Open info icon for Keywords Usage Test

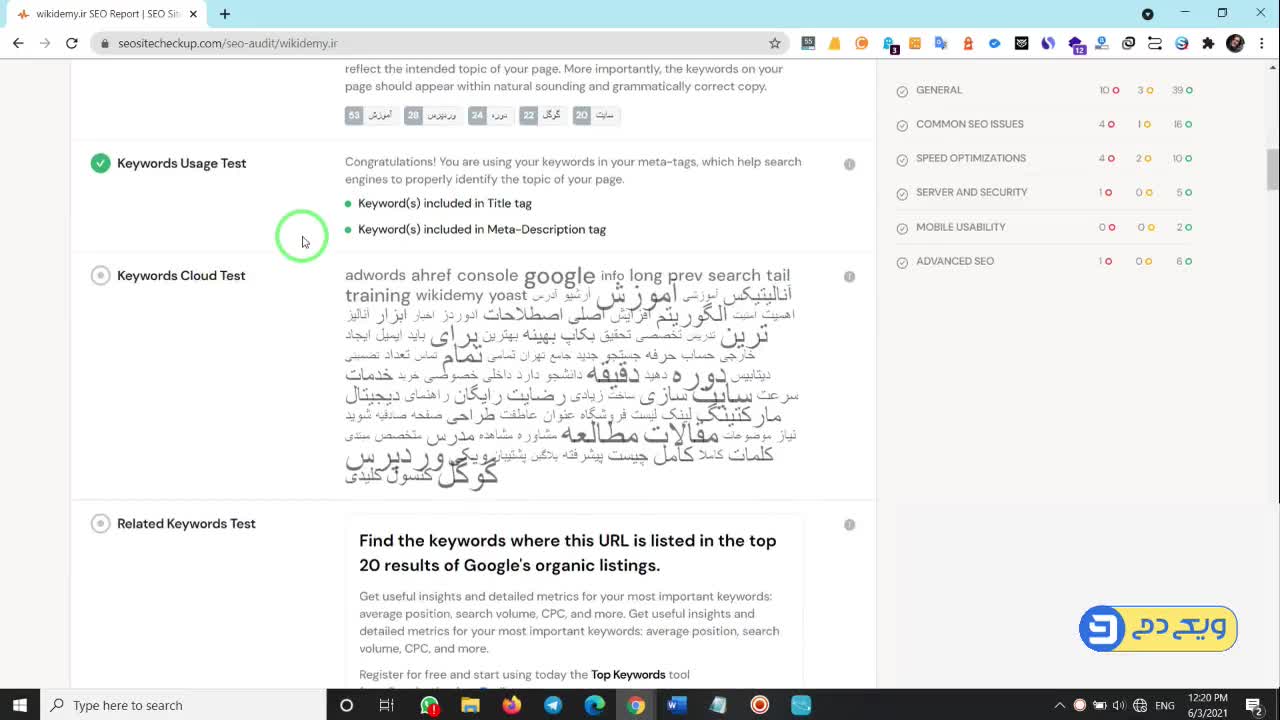coord(849,164)
